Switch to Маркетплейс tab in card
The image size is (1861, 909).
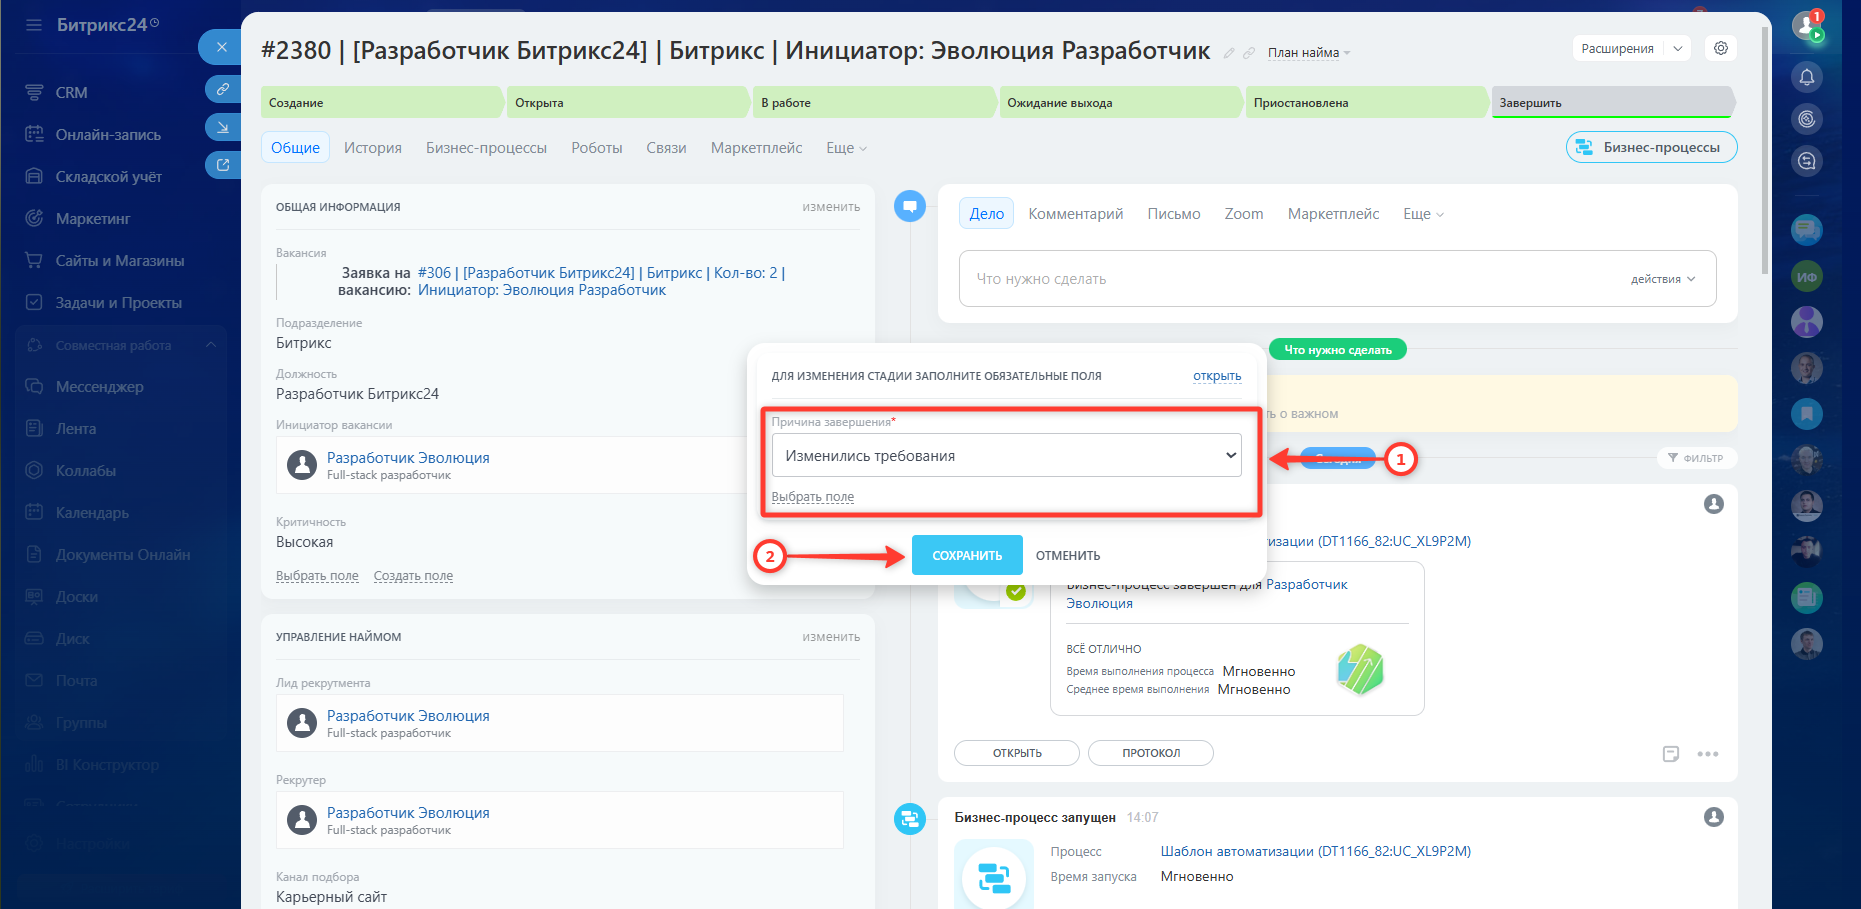coord(756,148)
